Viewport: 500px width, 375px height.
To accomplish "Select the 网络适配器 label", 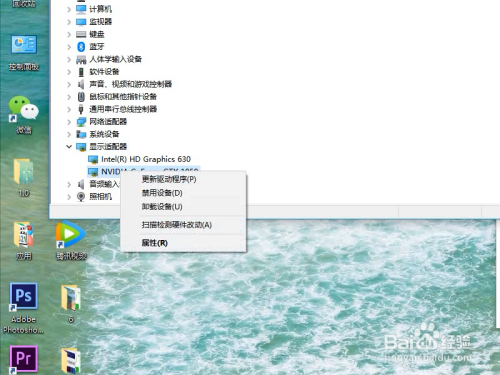I will click(x=108, y=122).
